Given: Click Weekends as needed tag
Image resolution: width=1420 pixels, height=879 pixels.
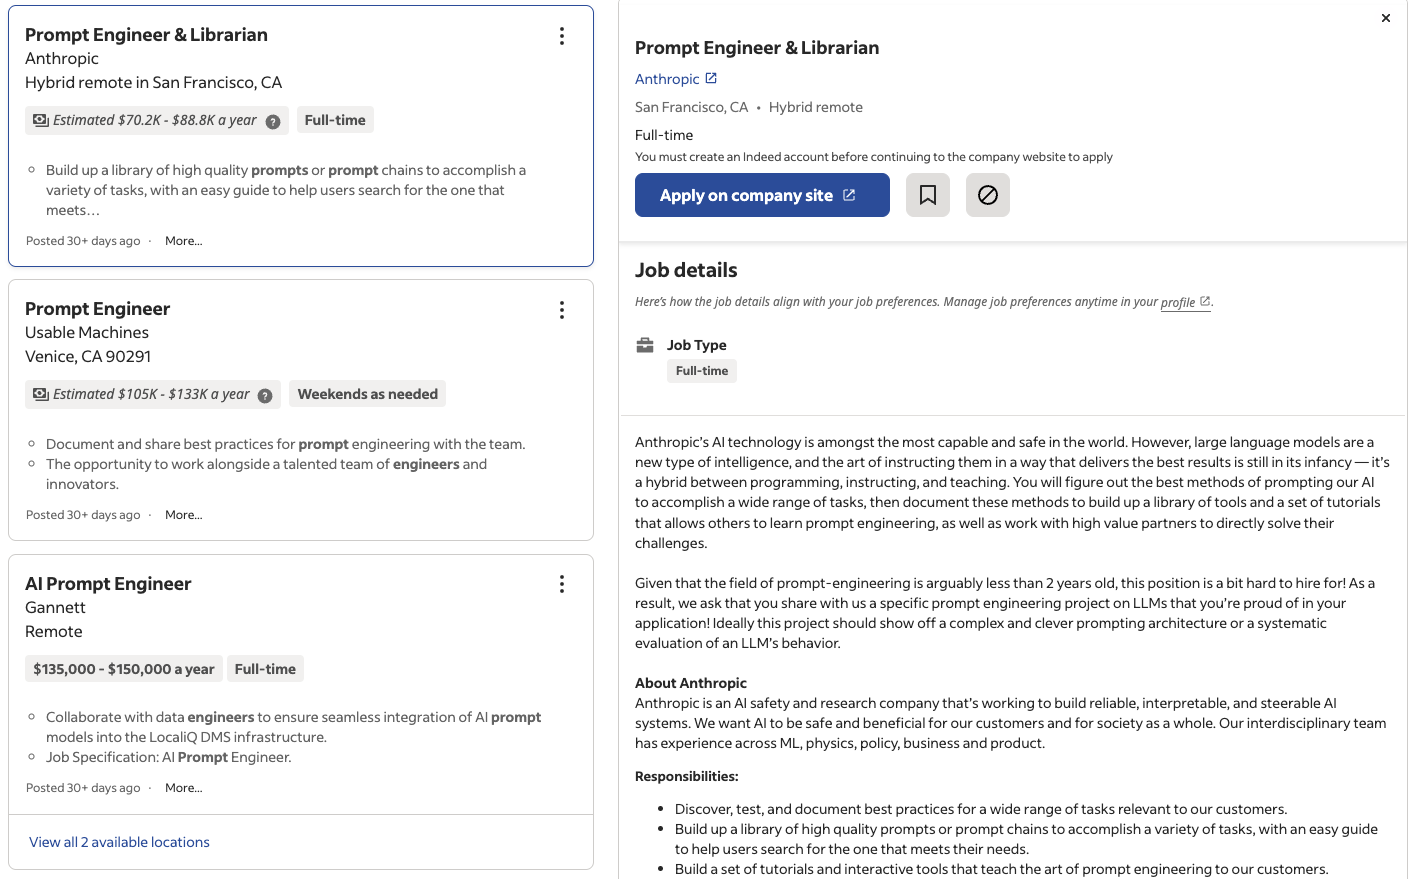Looking at the screenshot, I should [368, 394].
